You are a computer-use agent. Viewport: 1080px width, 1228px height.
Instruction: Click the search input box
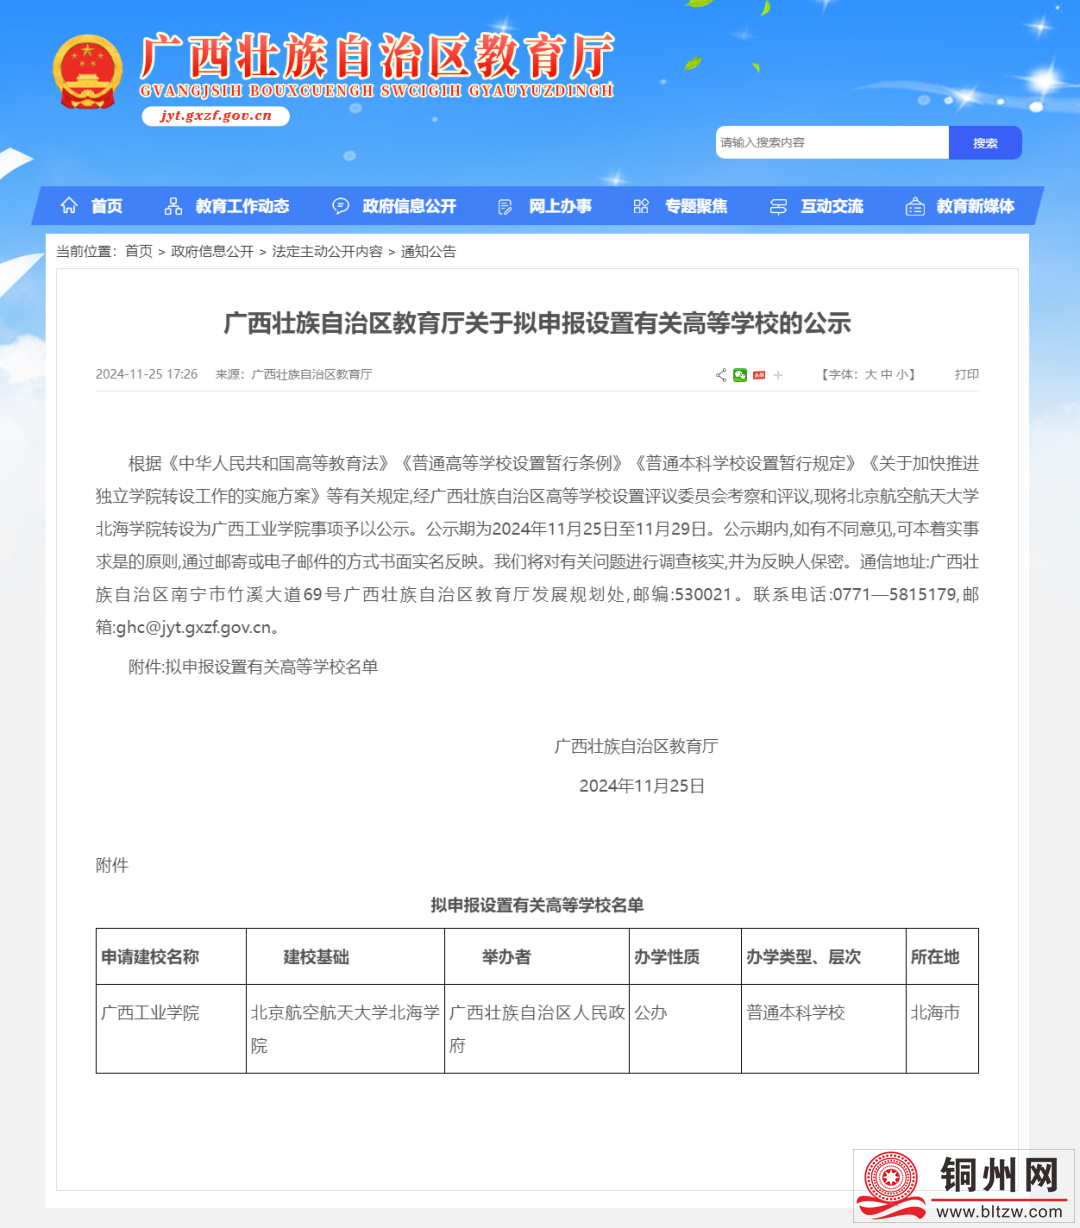point(830,143)
